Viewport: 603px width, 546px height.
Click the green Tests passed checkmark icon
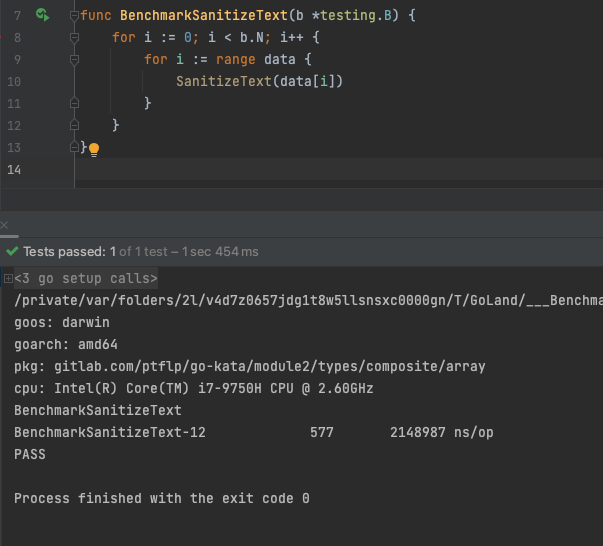click(x=12, y=252)
